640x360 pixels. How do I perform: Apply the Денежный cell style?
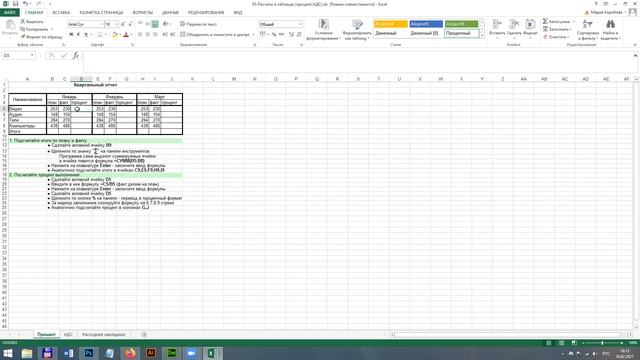[391, 33]
